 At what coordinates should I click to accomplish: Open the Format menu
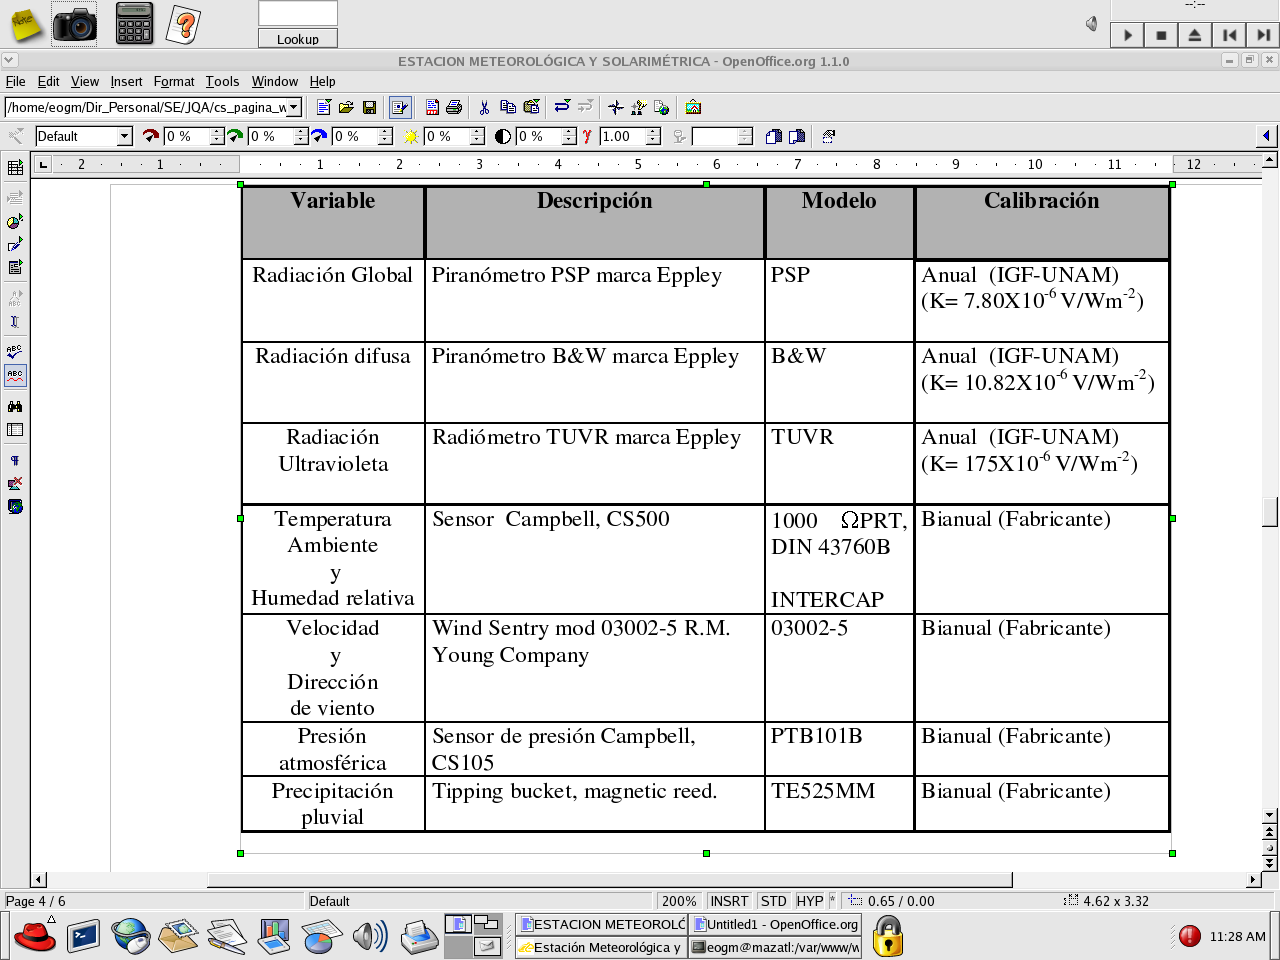[174, 82]
